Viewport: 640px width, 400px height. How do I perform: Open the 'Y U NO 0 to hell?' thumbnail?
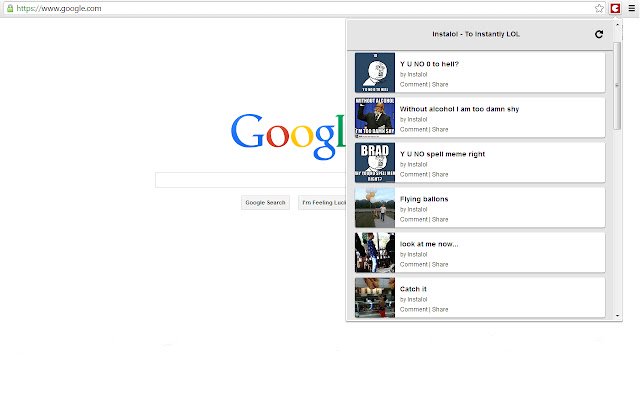tap(375, 73)
